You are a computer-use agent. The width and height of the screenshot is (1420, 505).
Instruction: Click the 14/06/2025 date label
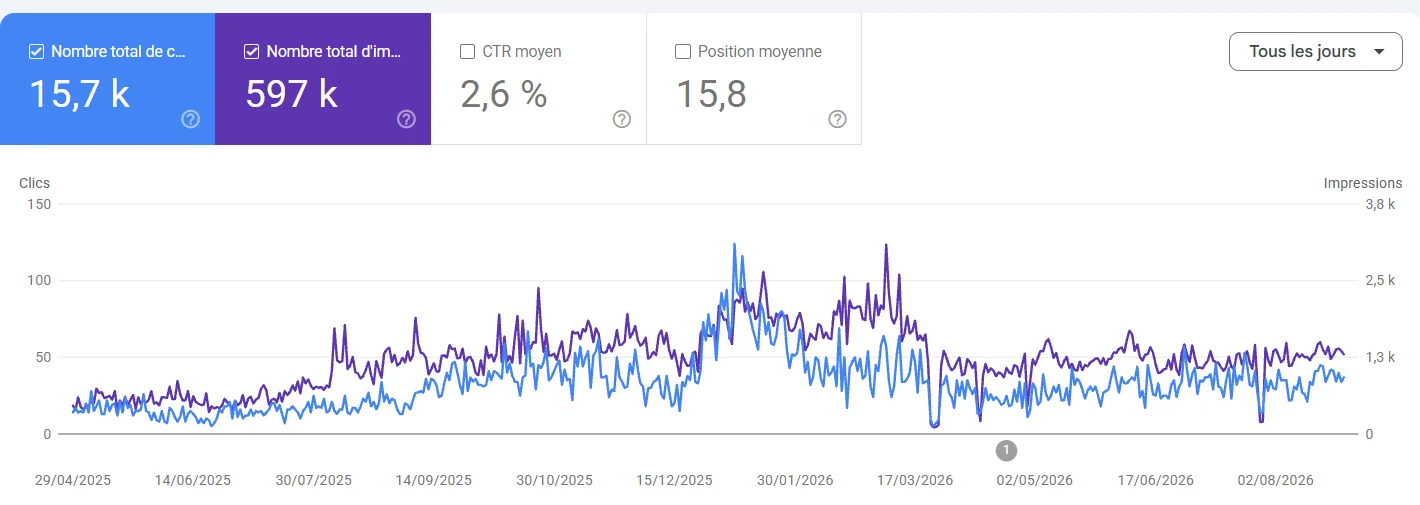193,480
